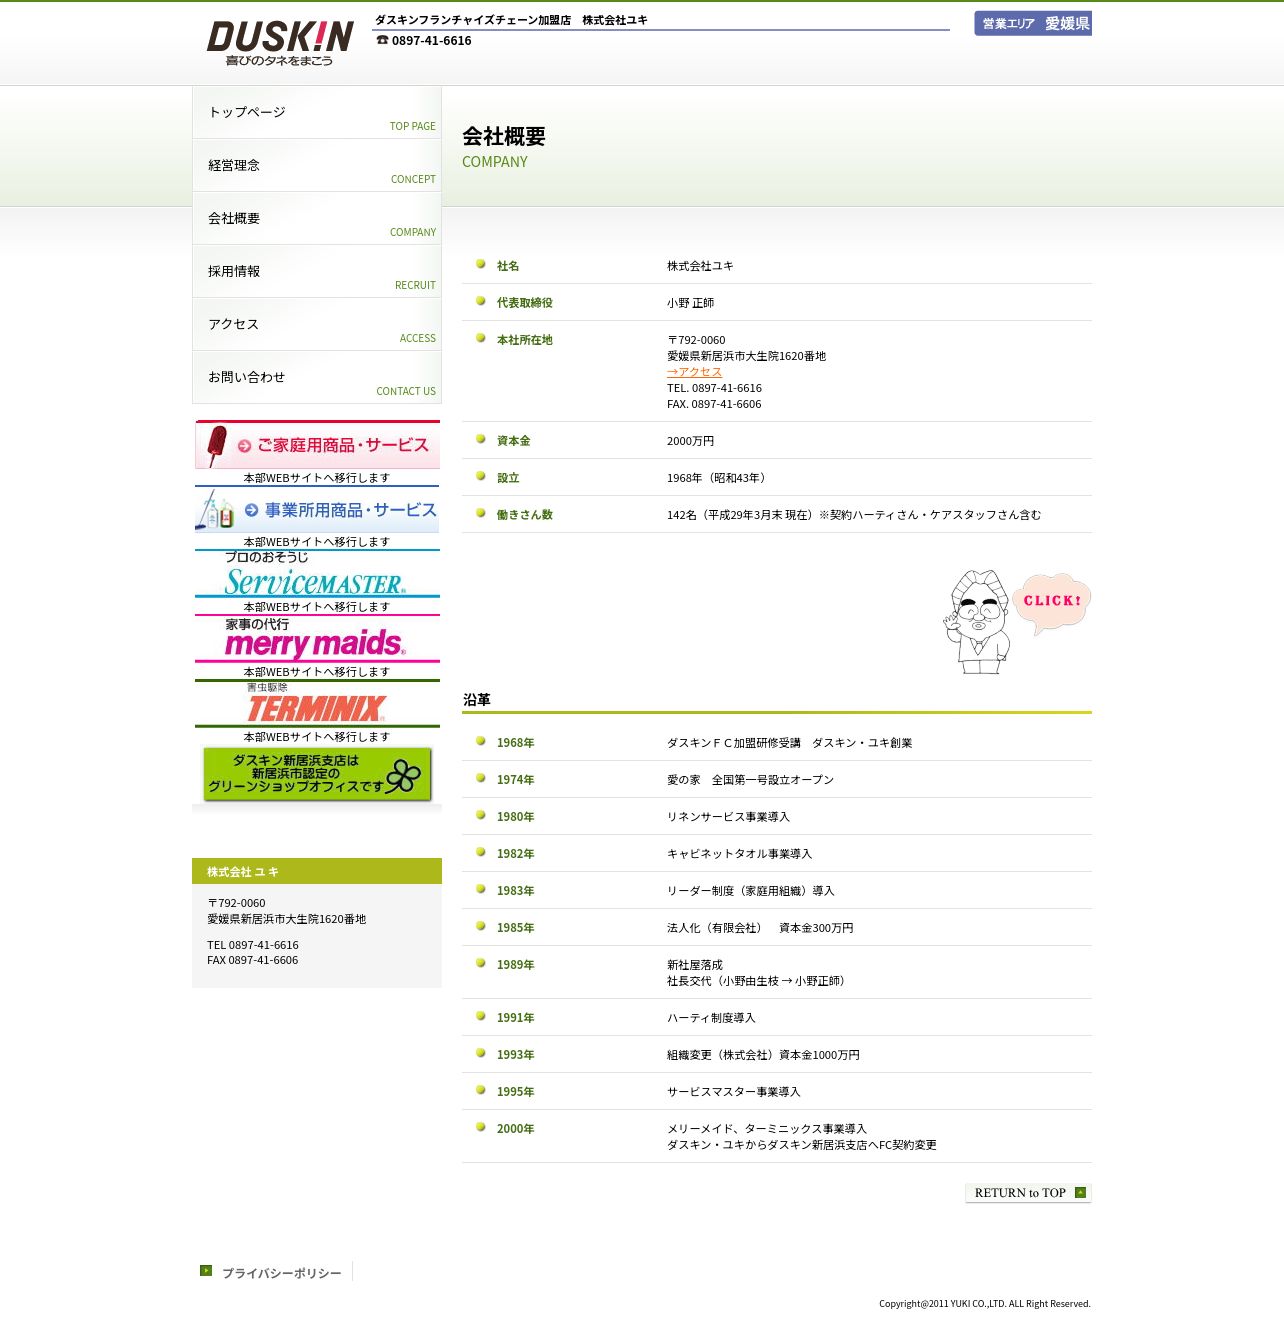
Task: Click the 1995年 サービスマスター事業導入 row
Action: [777, 1092]
